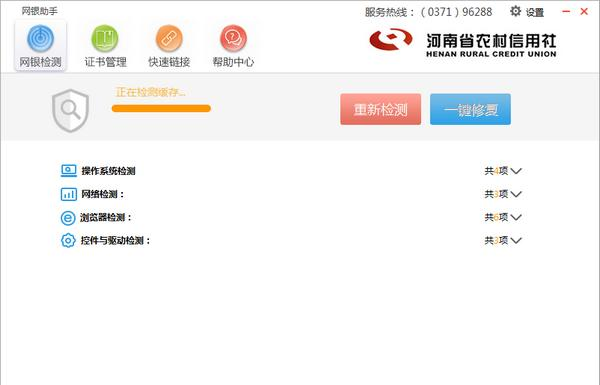
Task: Click the Henan Rural Credit Union logo
Action: pyautogui.click(x=463, y=41)
